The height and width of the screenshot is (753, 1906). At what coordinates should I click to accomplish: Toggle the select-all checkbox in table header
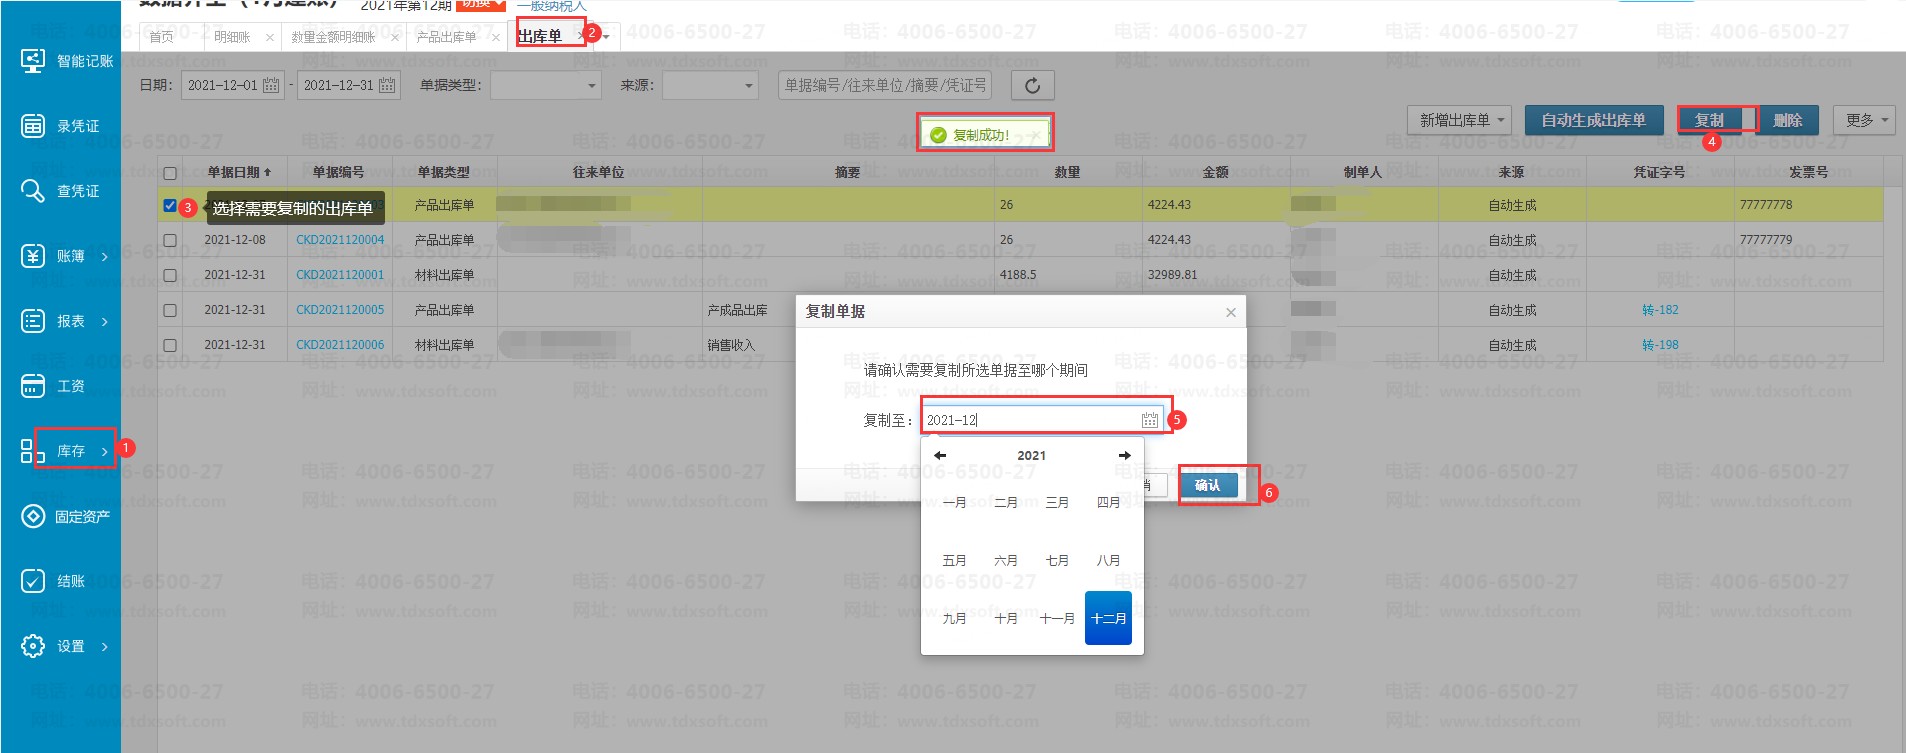pyautogui.click(x=170, y=173)
